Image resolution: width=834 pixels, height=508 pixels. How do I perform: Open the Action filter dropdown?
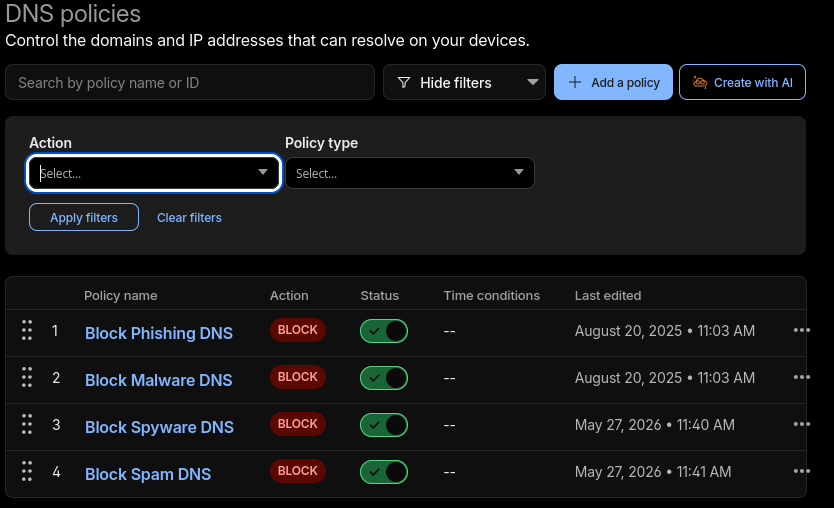click(x=154, y=173)
